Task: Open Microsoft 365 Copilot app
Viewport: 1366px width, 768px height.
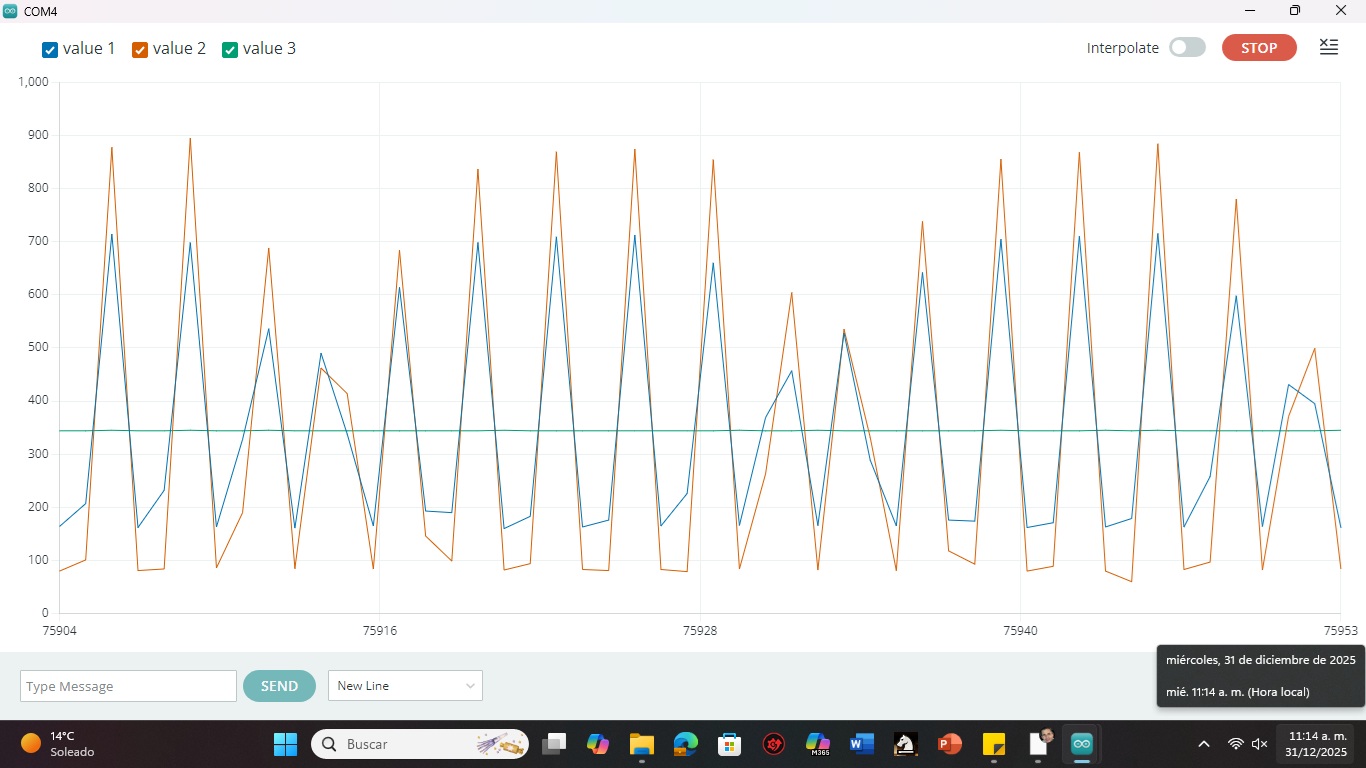Action: coord(818,744)
